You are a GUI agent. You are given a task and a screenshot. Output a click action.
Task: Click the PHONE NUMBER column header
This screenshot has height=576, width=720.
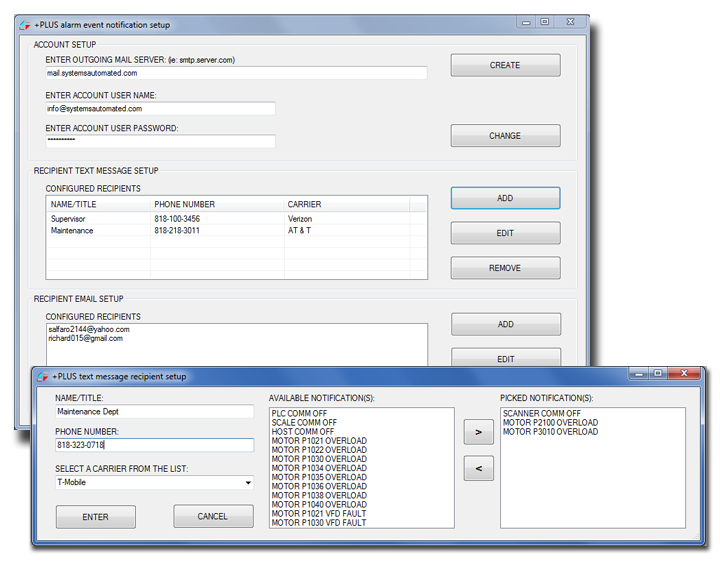(217, 204)
